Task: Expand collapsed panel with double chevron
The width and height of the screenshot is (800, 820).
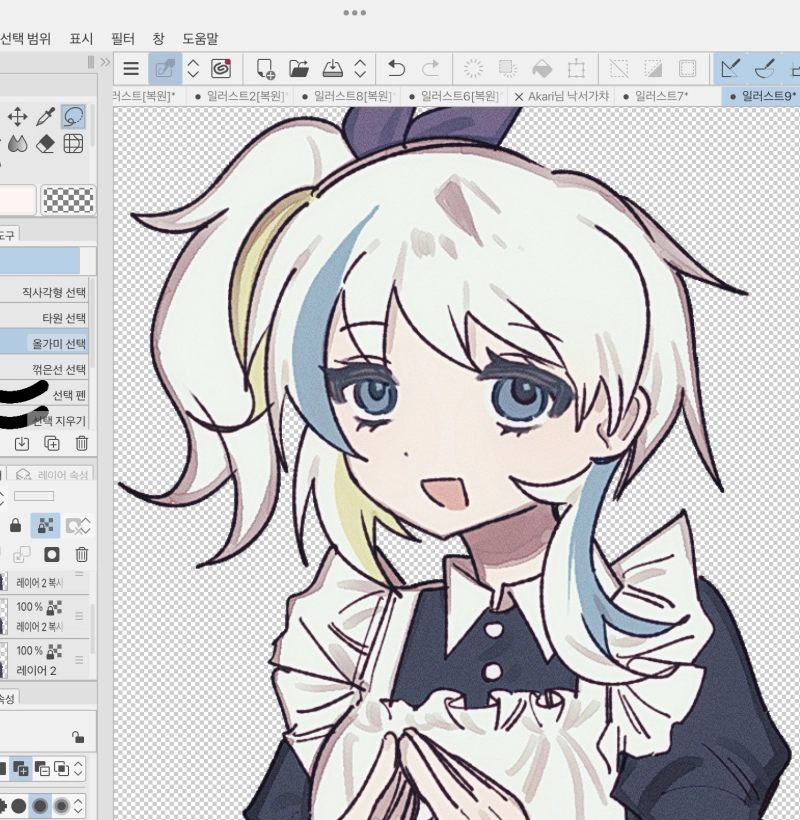Action: tap(104, 62)
